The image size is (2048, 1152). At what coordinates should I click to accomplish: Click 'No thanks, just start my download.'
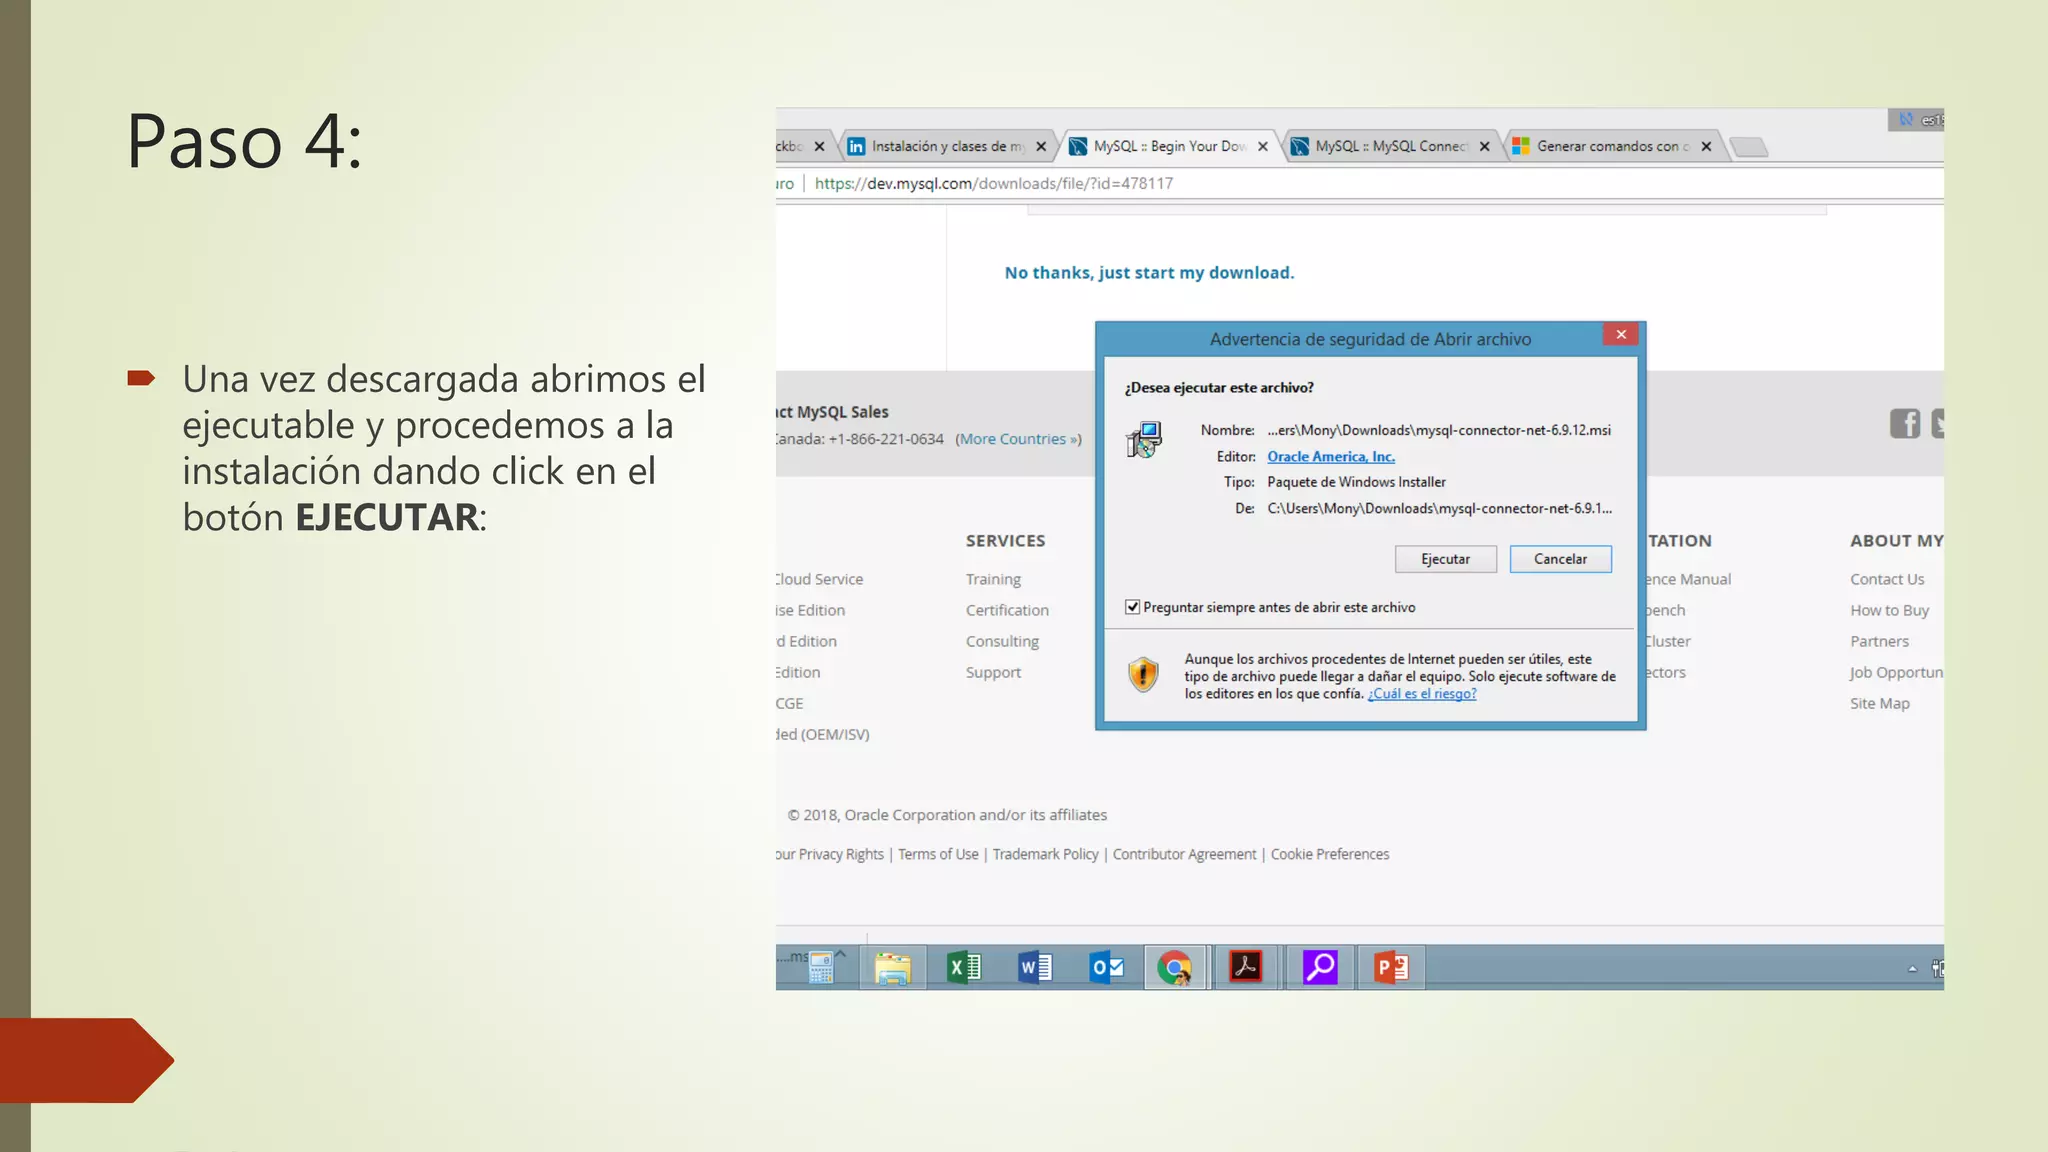tap(1149, 273)
